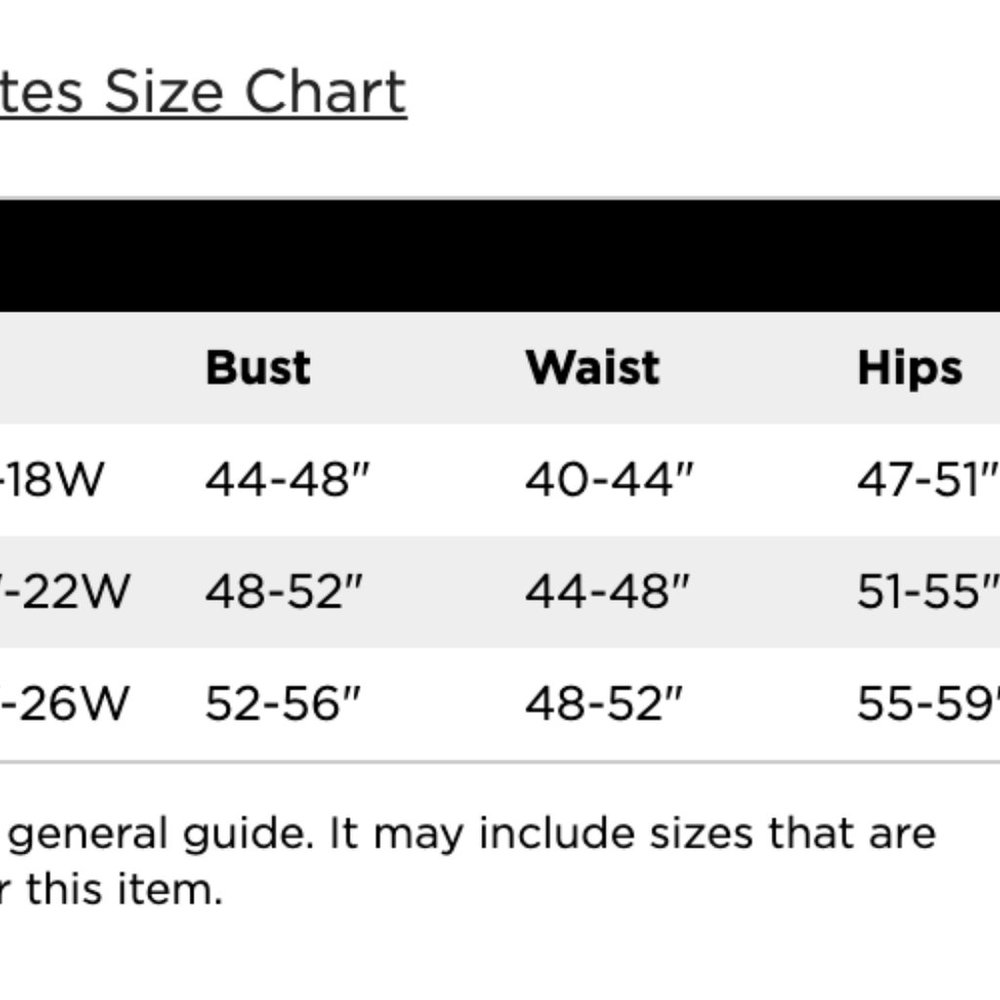Click the Bust column header
This screenshot has height=1000, width=1000.
[258, 368]
